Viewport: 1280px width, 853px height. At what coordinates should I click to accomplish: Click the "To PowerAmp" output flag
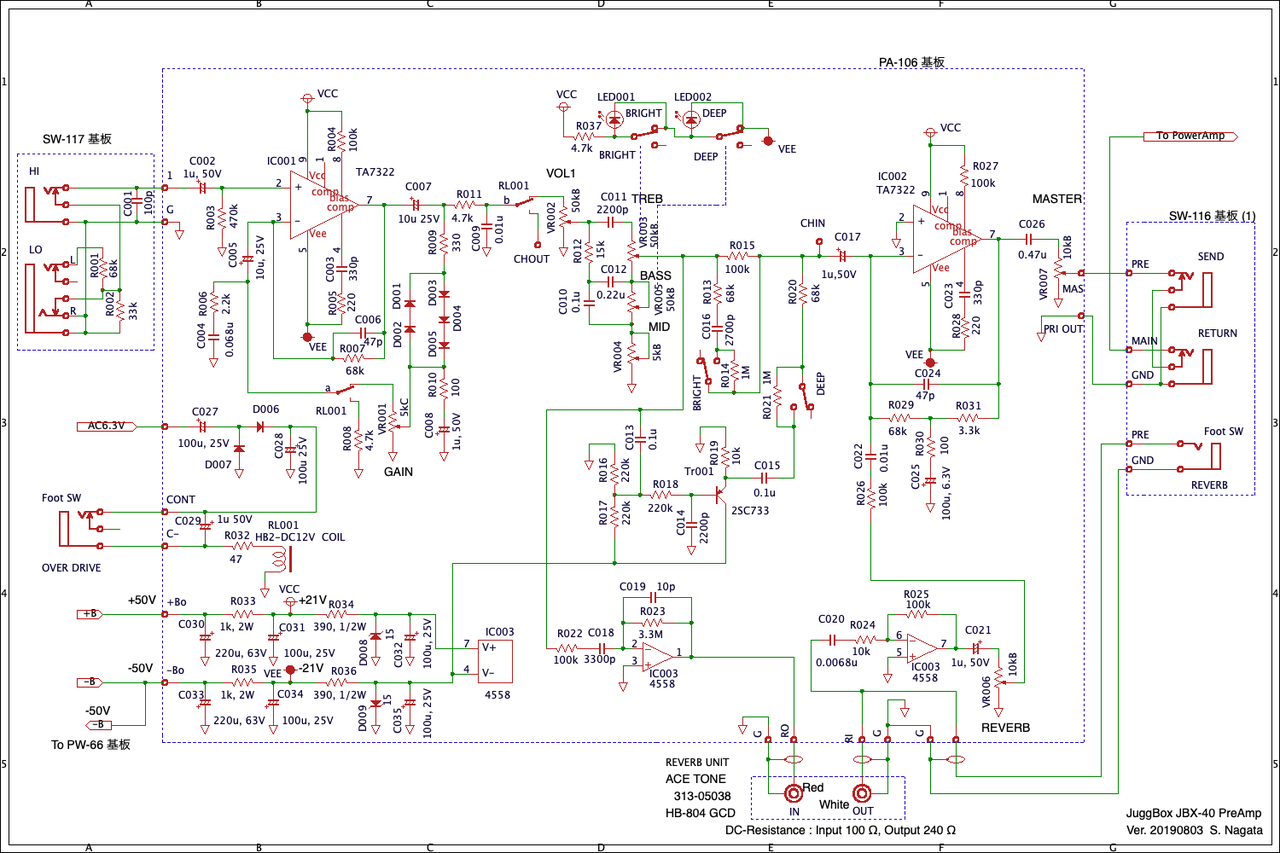click(x=1191, y=136)
